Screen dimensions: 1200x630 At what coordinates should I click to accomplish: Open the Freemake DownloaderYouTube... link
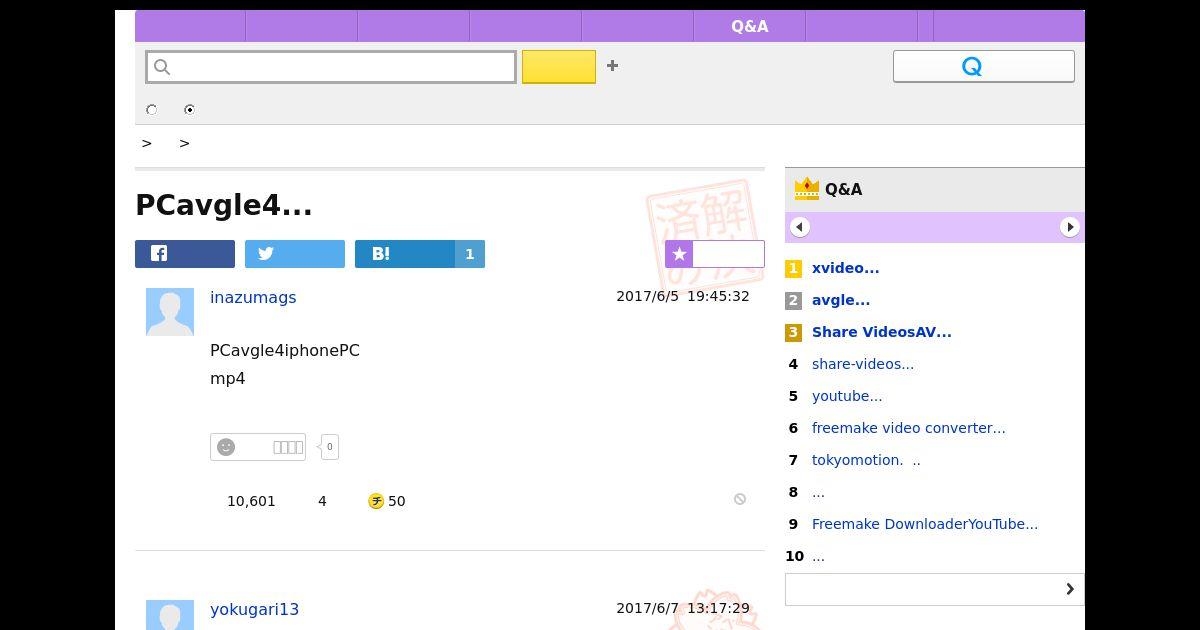925,524
